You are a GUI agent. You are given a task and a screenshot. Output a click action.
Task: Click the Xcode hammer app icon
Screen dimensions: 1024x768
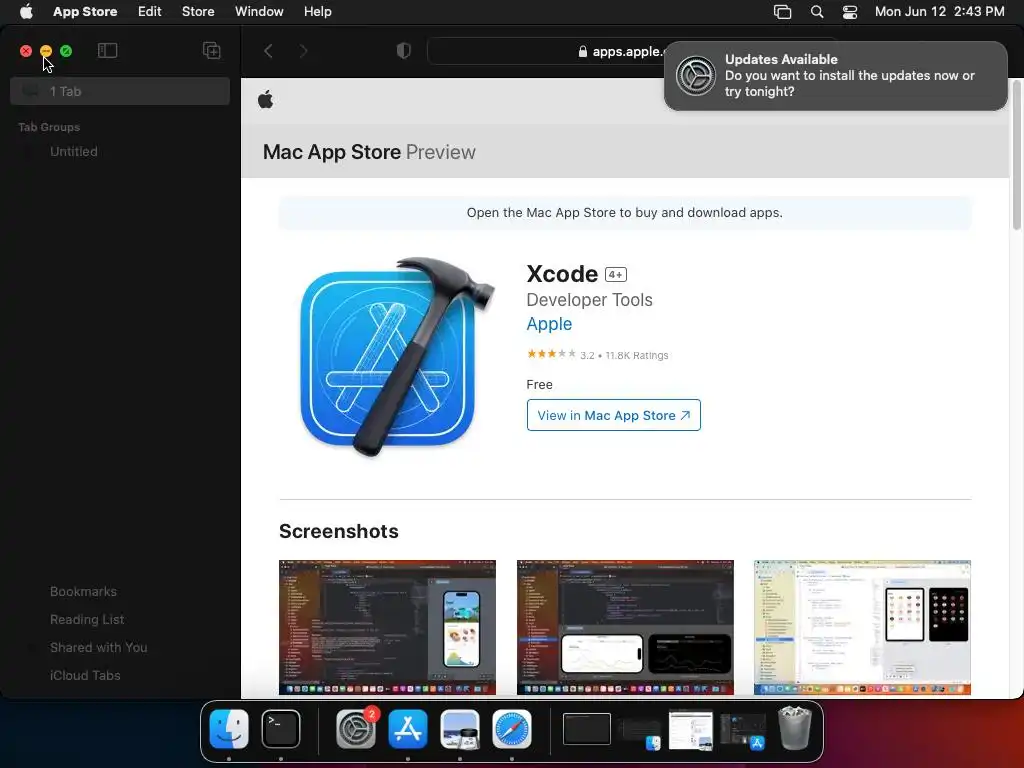[397, 357]
